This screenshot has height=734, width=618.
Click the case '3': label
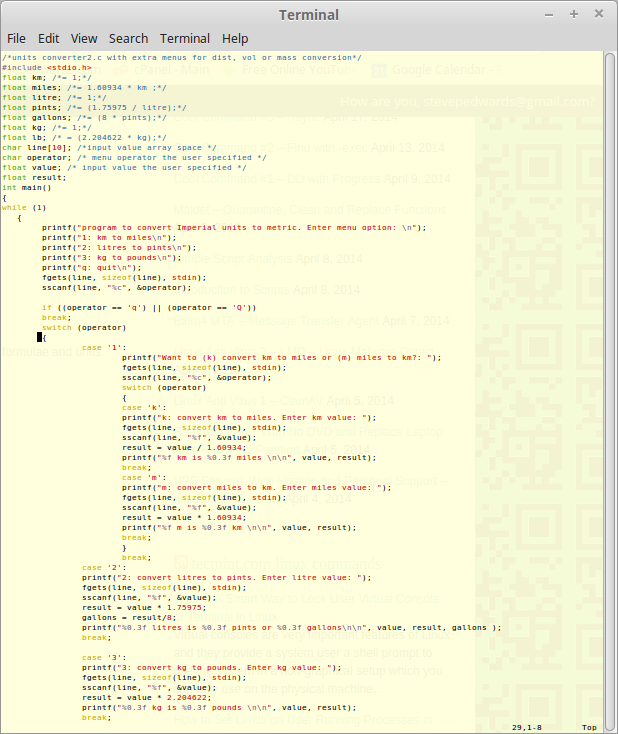click(102, 657)
